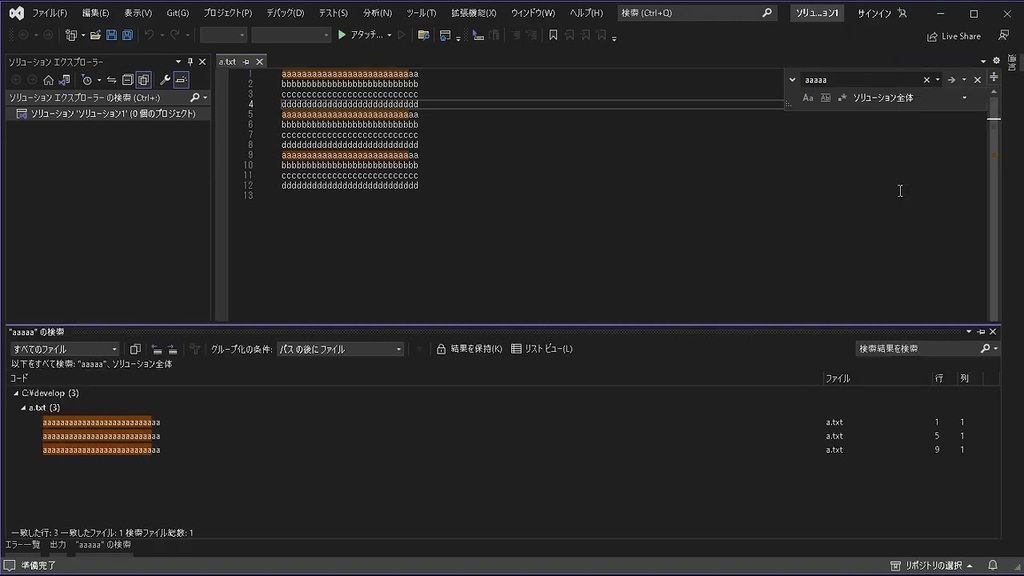Collapse all nodes using Solution Explorer toolbar icon
Image resolution: width=1024 pixels, height=576 pixels.
click(x=128, y=79)
